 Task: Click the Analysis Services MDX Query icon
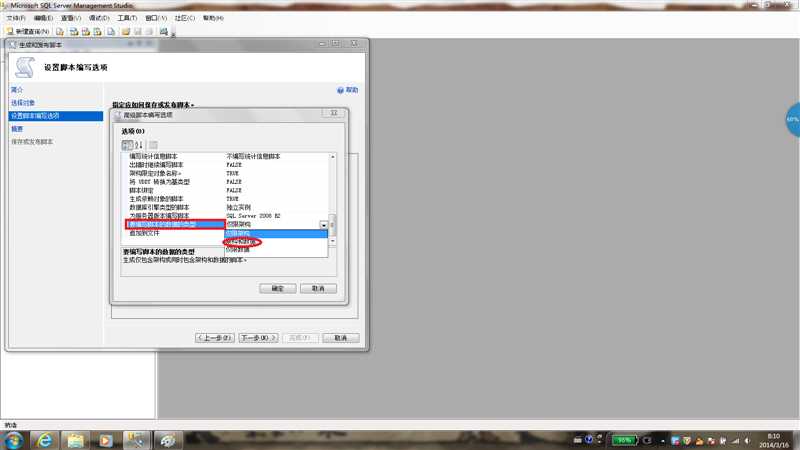[74, 32]
